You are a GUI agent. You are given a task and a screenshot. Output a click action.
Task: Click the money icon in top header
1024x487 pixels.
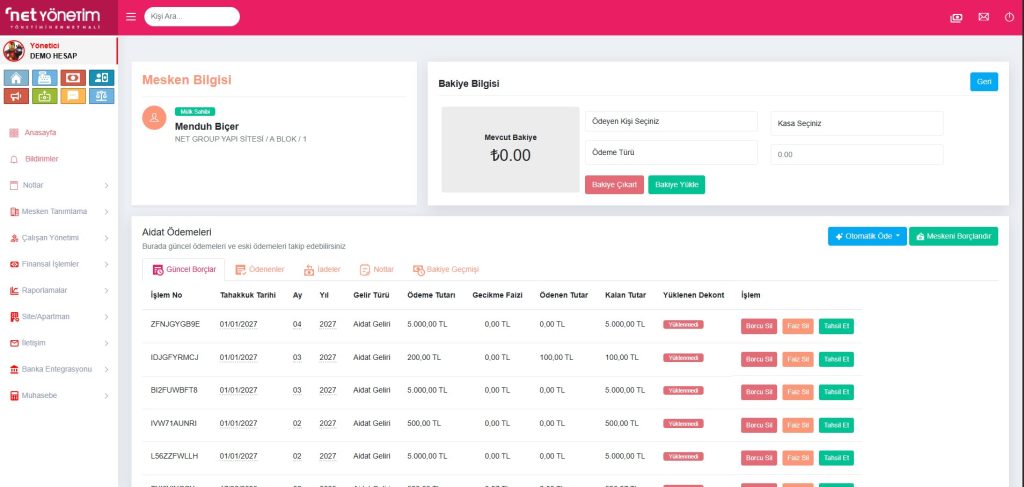pos(957,17)
